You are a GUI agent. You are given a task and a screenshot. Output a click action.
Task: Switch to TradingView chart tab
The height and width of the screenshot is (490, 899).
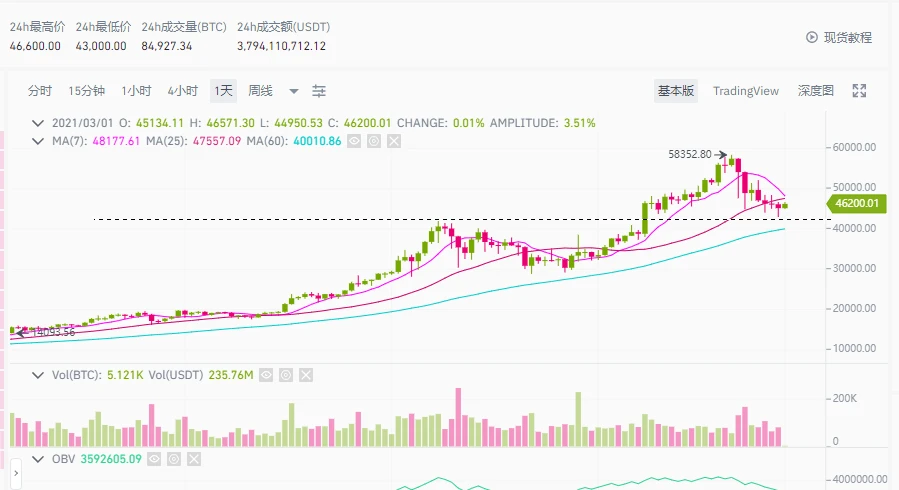tap(745, 91)
